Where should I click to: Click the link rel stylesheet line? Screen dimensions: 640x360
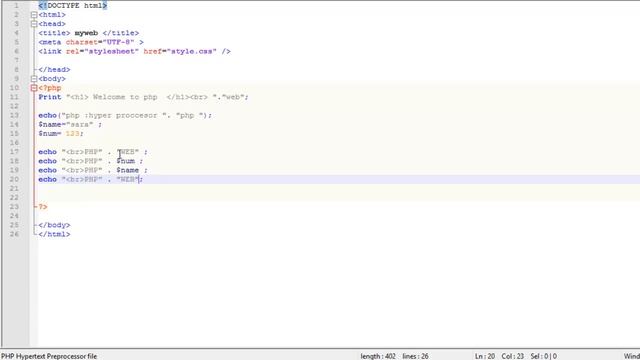click(134, 51)
